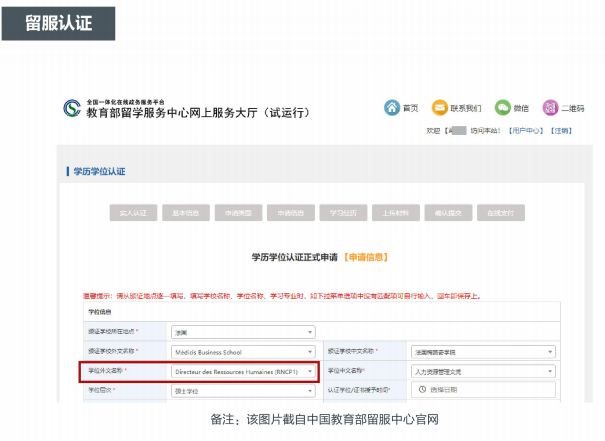Select the 基本信息 step tab
605x441 pixels.
point(186,213)
